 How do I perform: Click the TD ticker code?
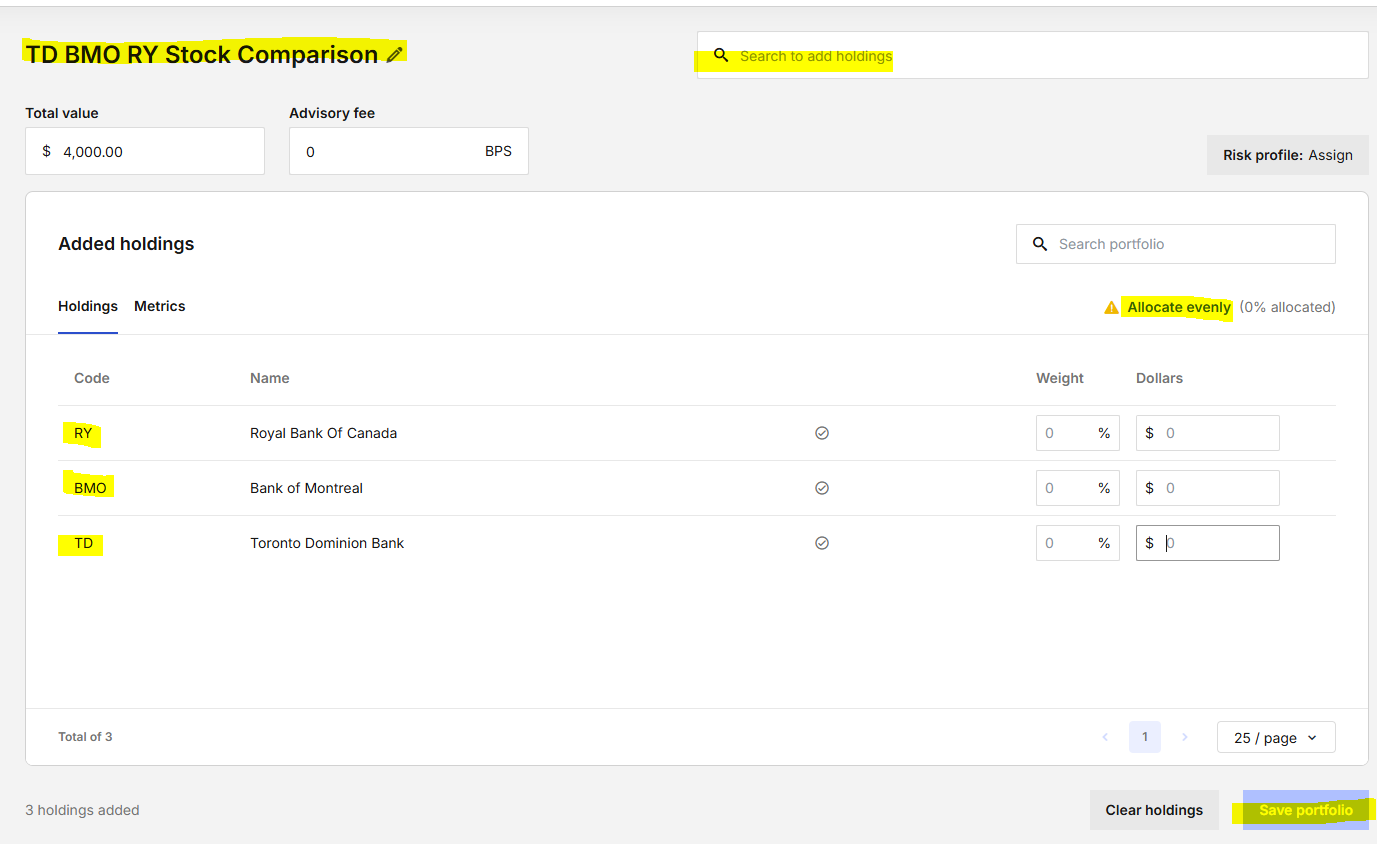(84, 543)
